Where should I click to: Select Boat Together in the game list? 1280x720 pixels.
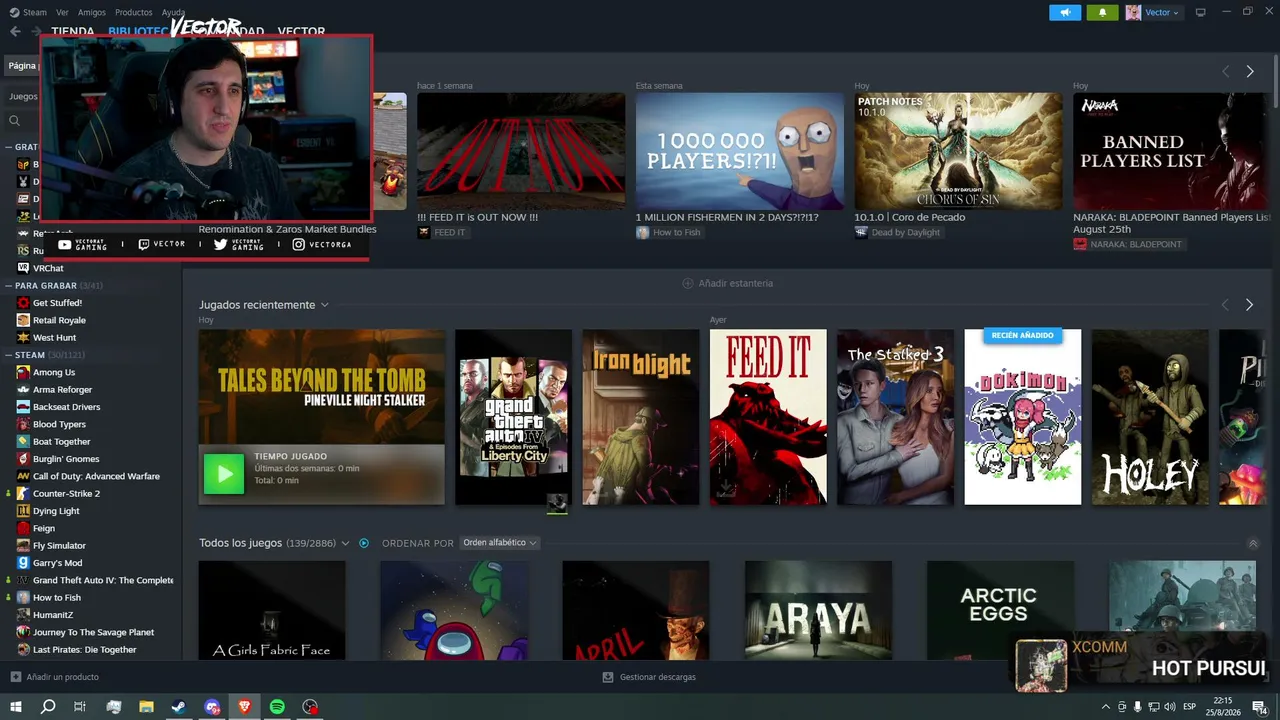[62, 442]
